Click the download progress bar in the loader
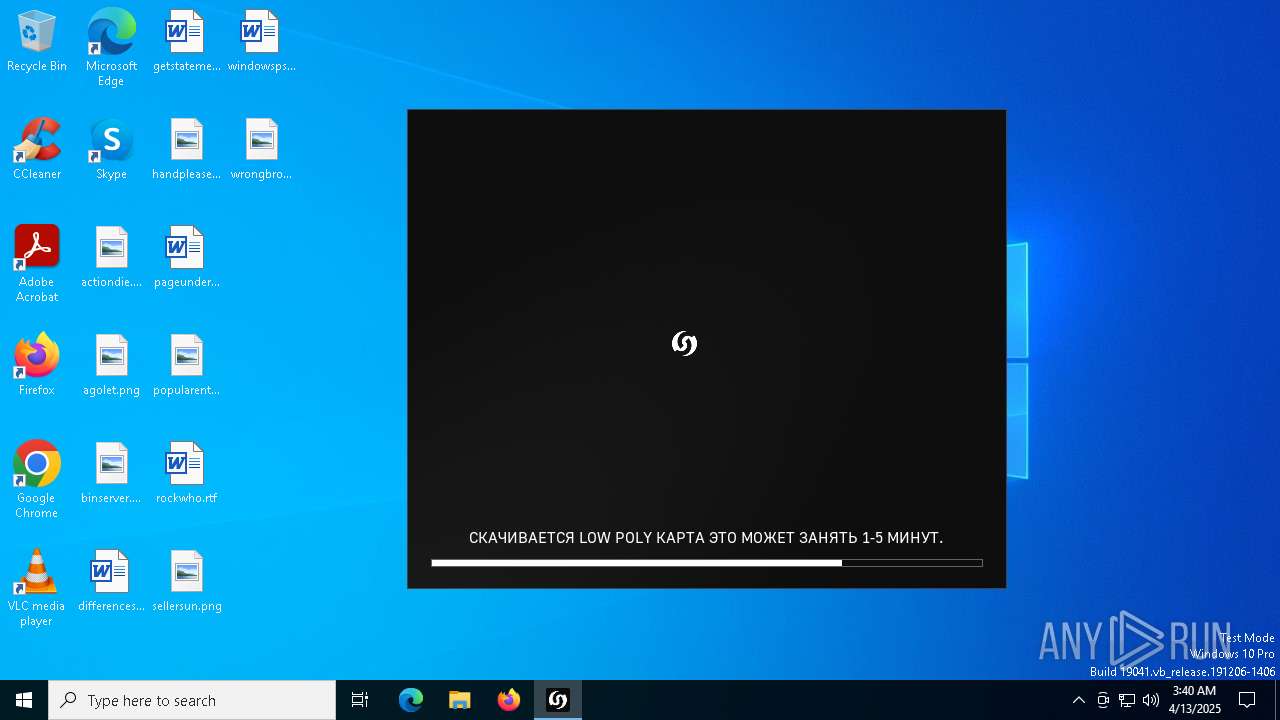Screen dimensions: 1280x720 point(707,563)
